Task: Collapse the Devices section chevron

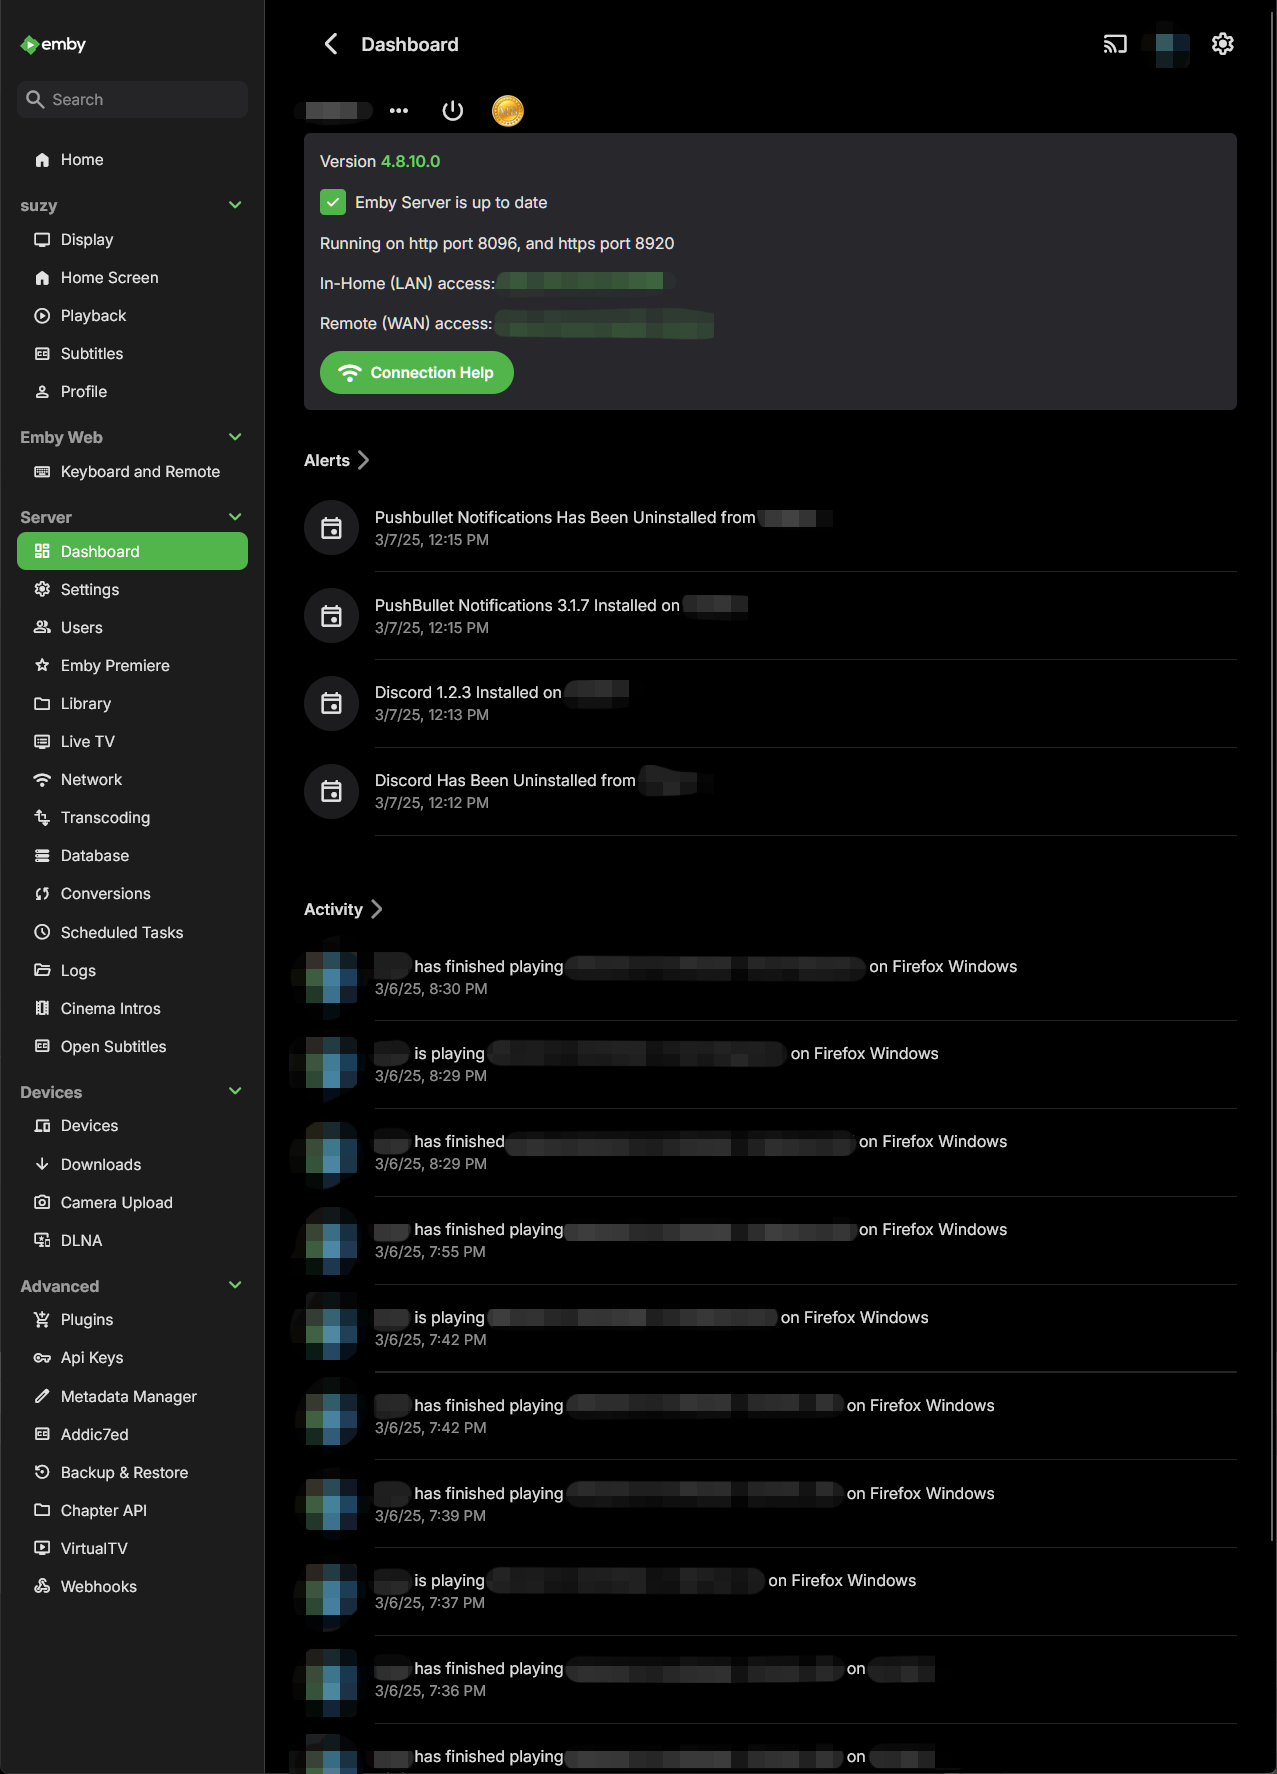Action: click(235, 1091)
